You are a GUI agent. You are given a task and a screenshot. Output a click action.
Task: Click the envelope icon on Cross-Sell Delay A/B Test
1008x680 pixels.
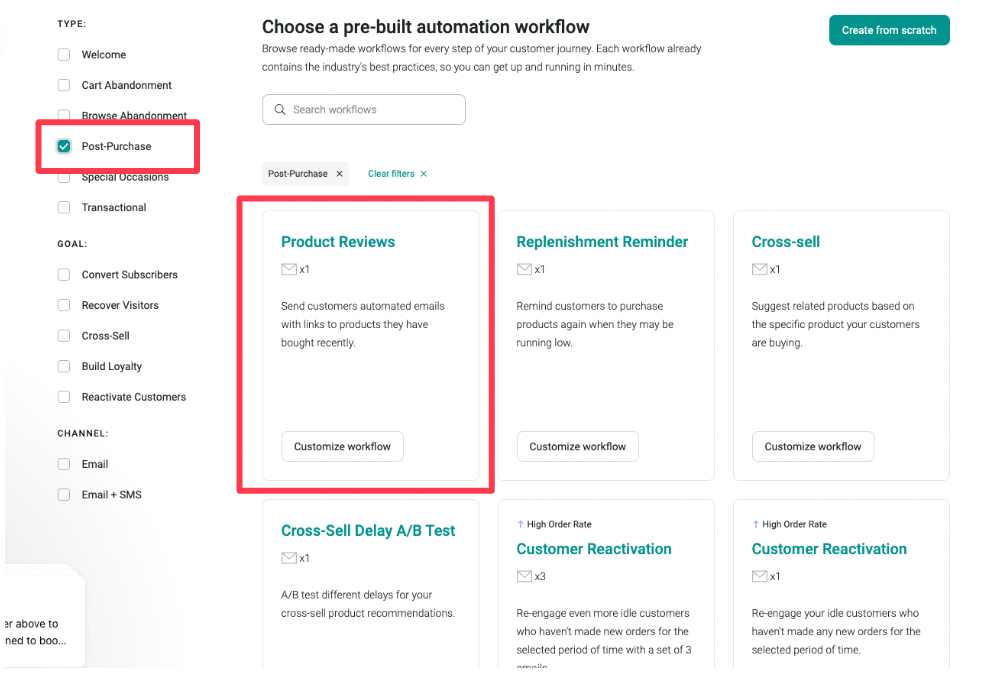point(287,558)
